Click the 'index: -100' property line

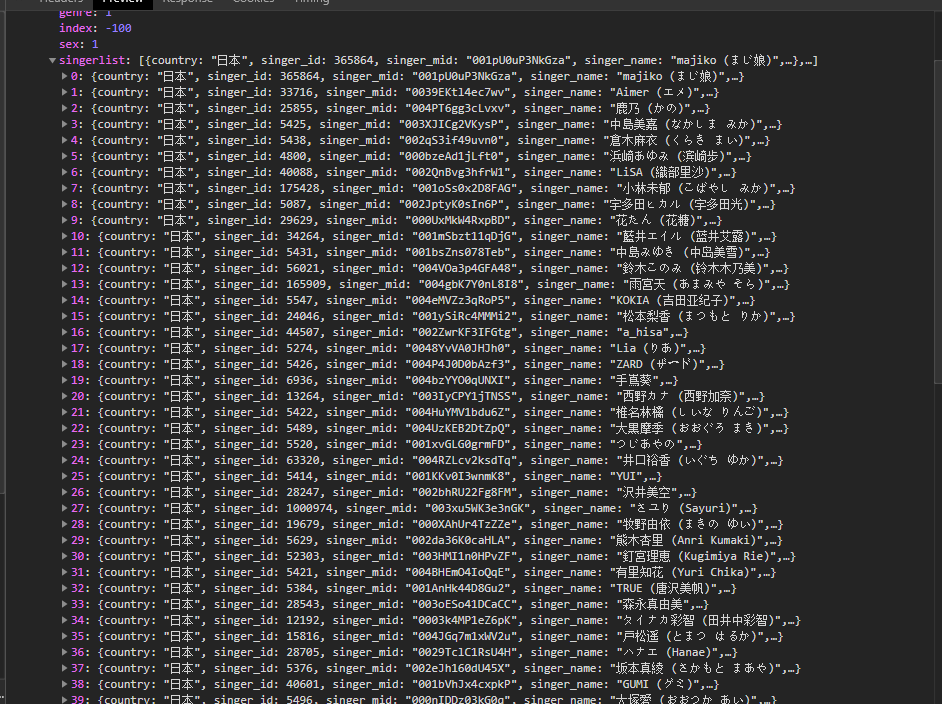(95, 28)
